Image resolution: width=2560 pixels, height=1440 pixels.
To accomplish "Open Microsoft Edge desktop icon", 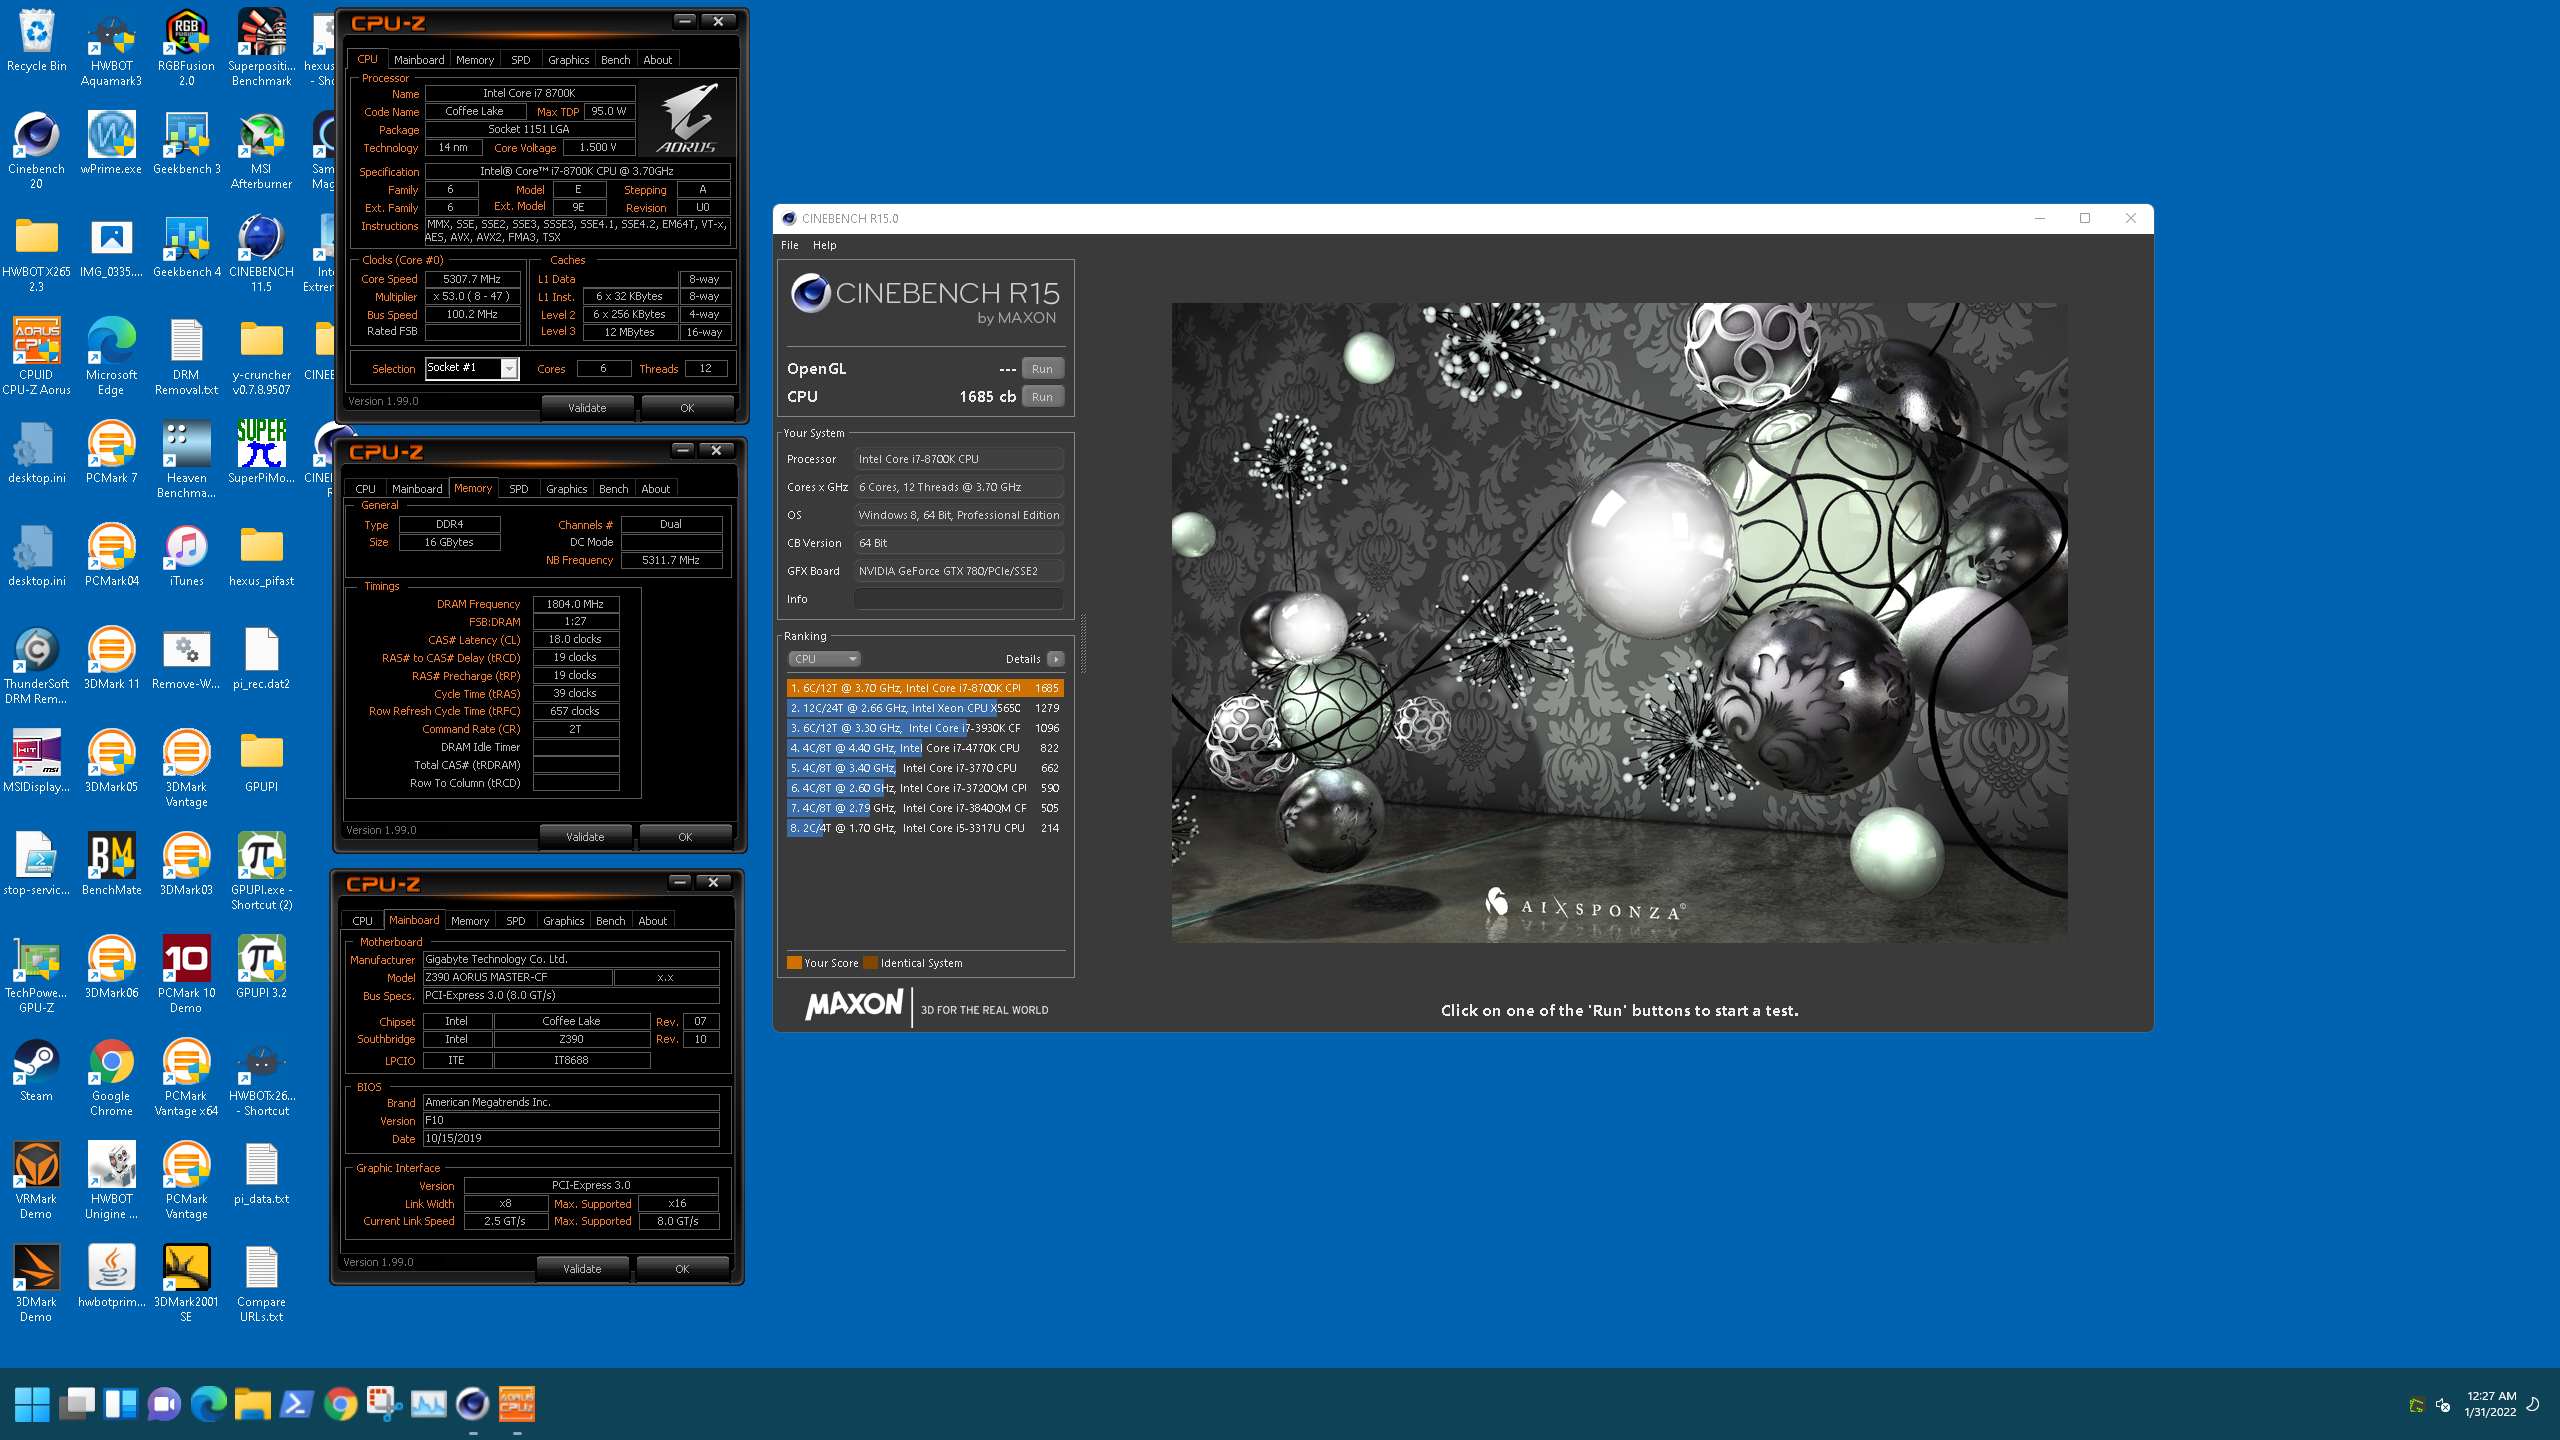I will click(111, 357).
